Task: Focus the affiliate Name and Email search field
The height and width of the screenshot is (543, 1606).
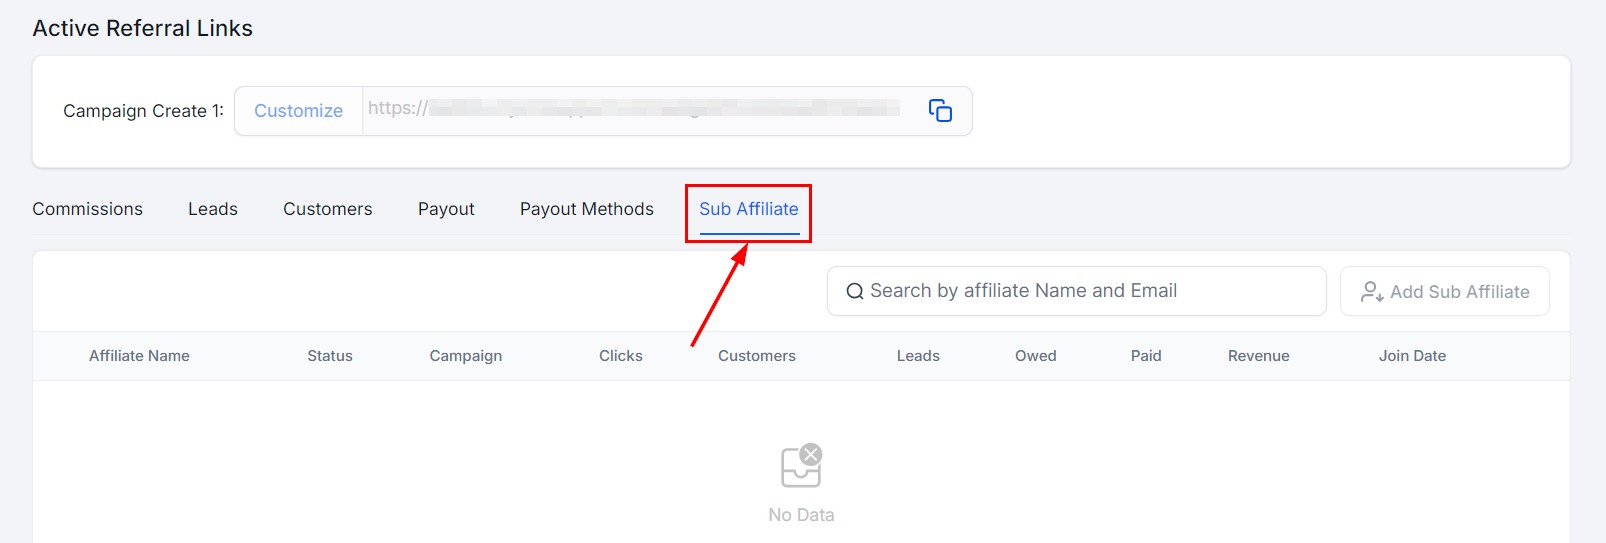Action: [1080, 291]
